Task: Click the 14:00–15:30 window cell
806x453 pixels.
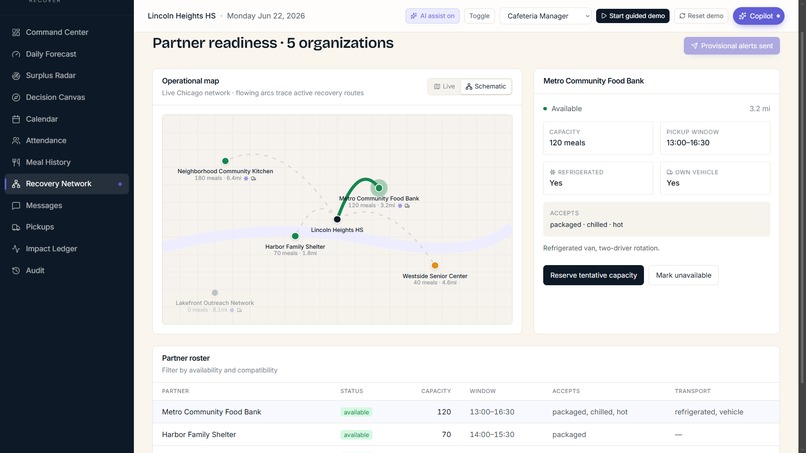Action: click(x=492, y=434)
